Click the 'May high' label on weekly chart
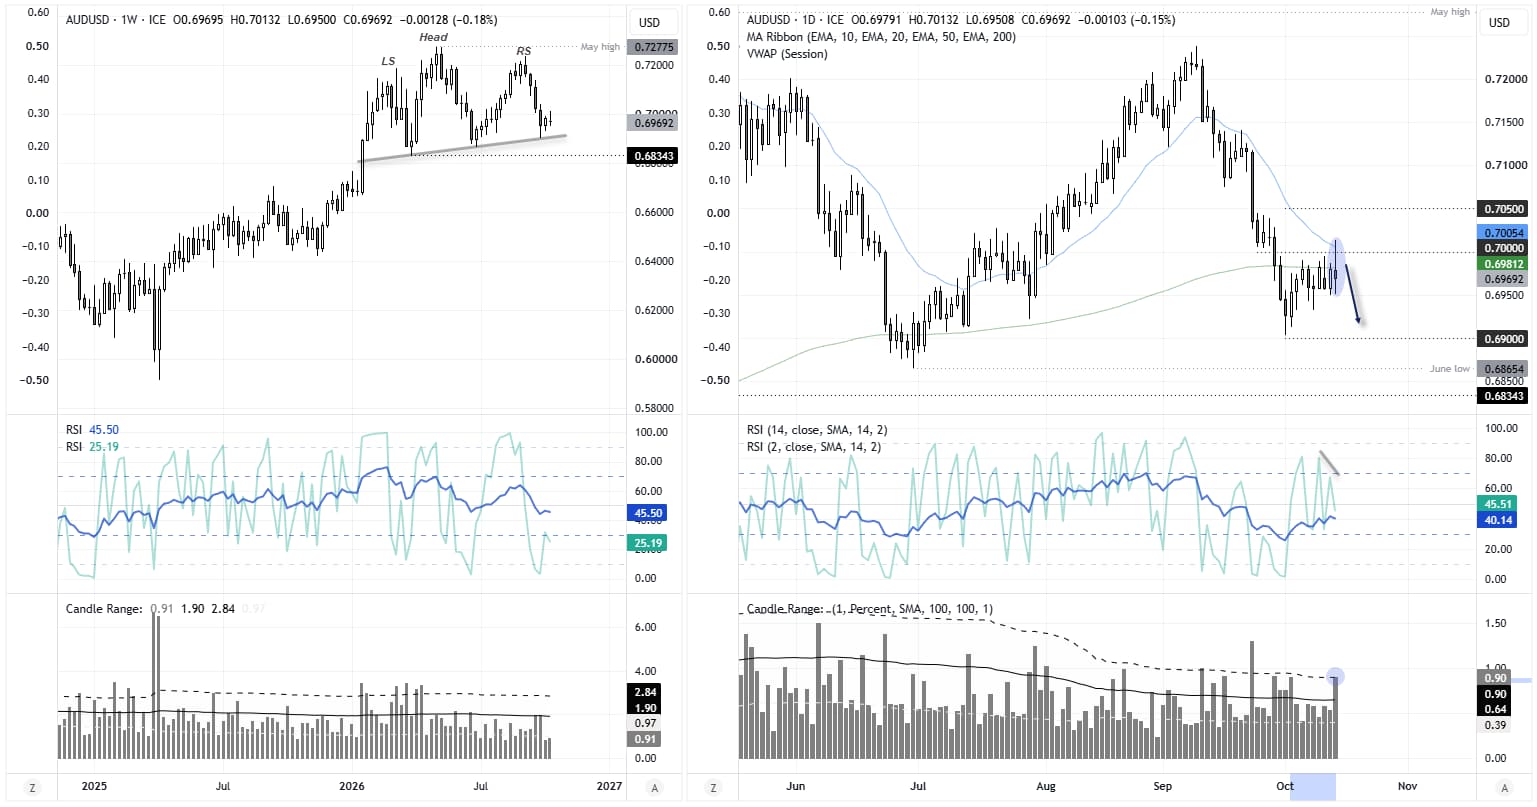The height and width of the screenshot is (807, 1537). [x=600, y=47]
